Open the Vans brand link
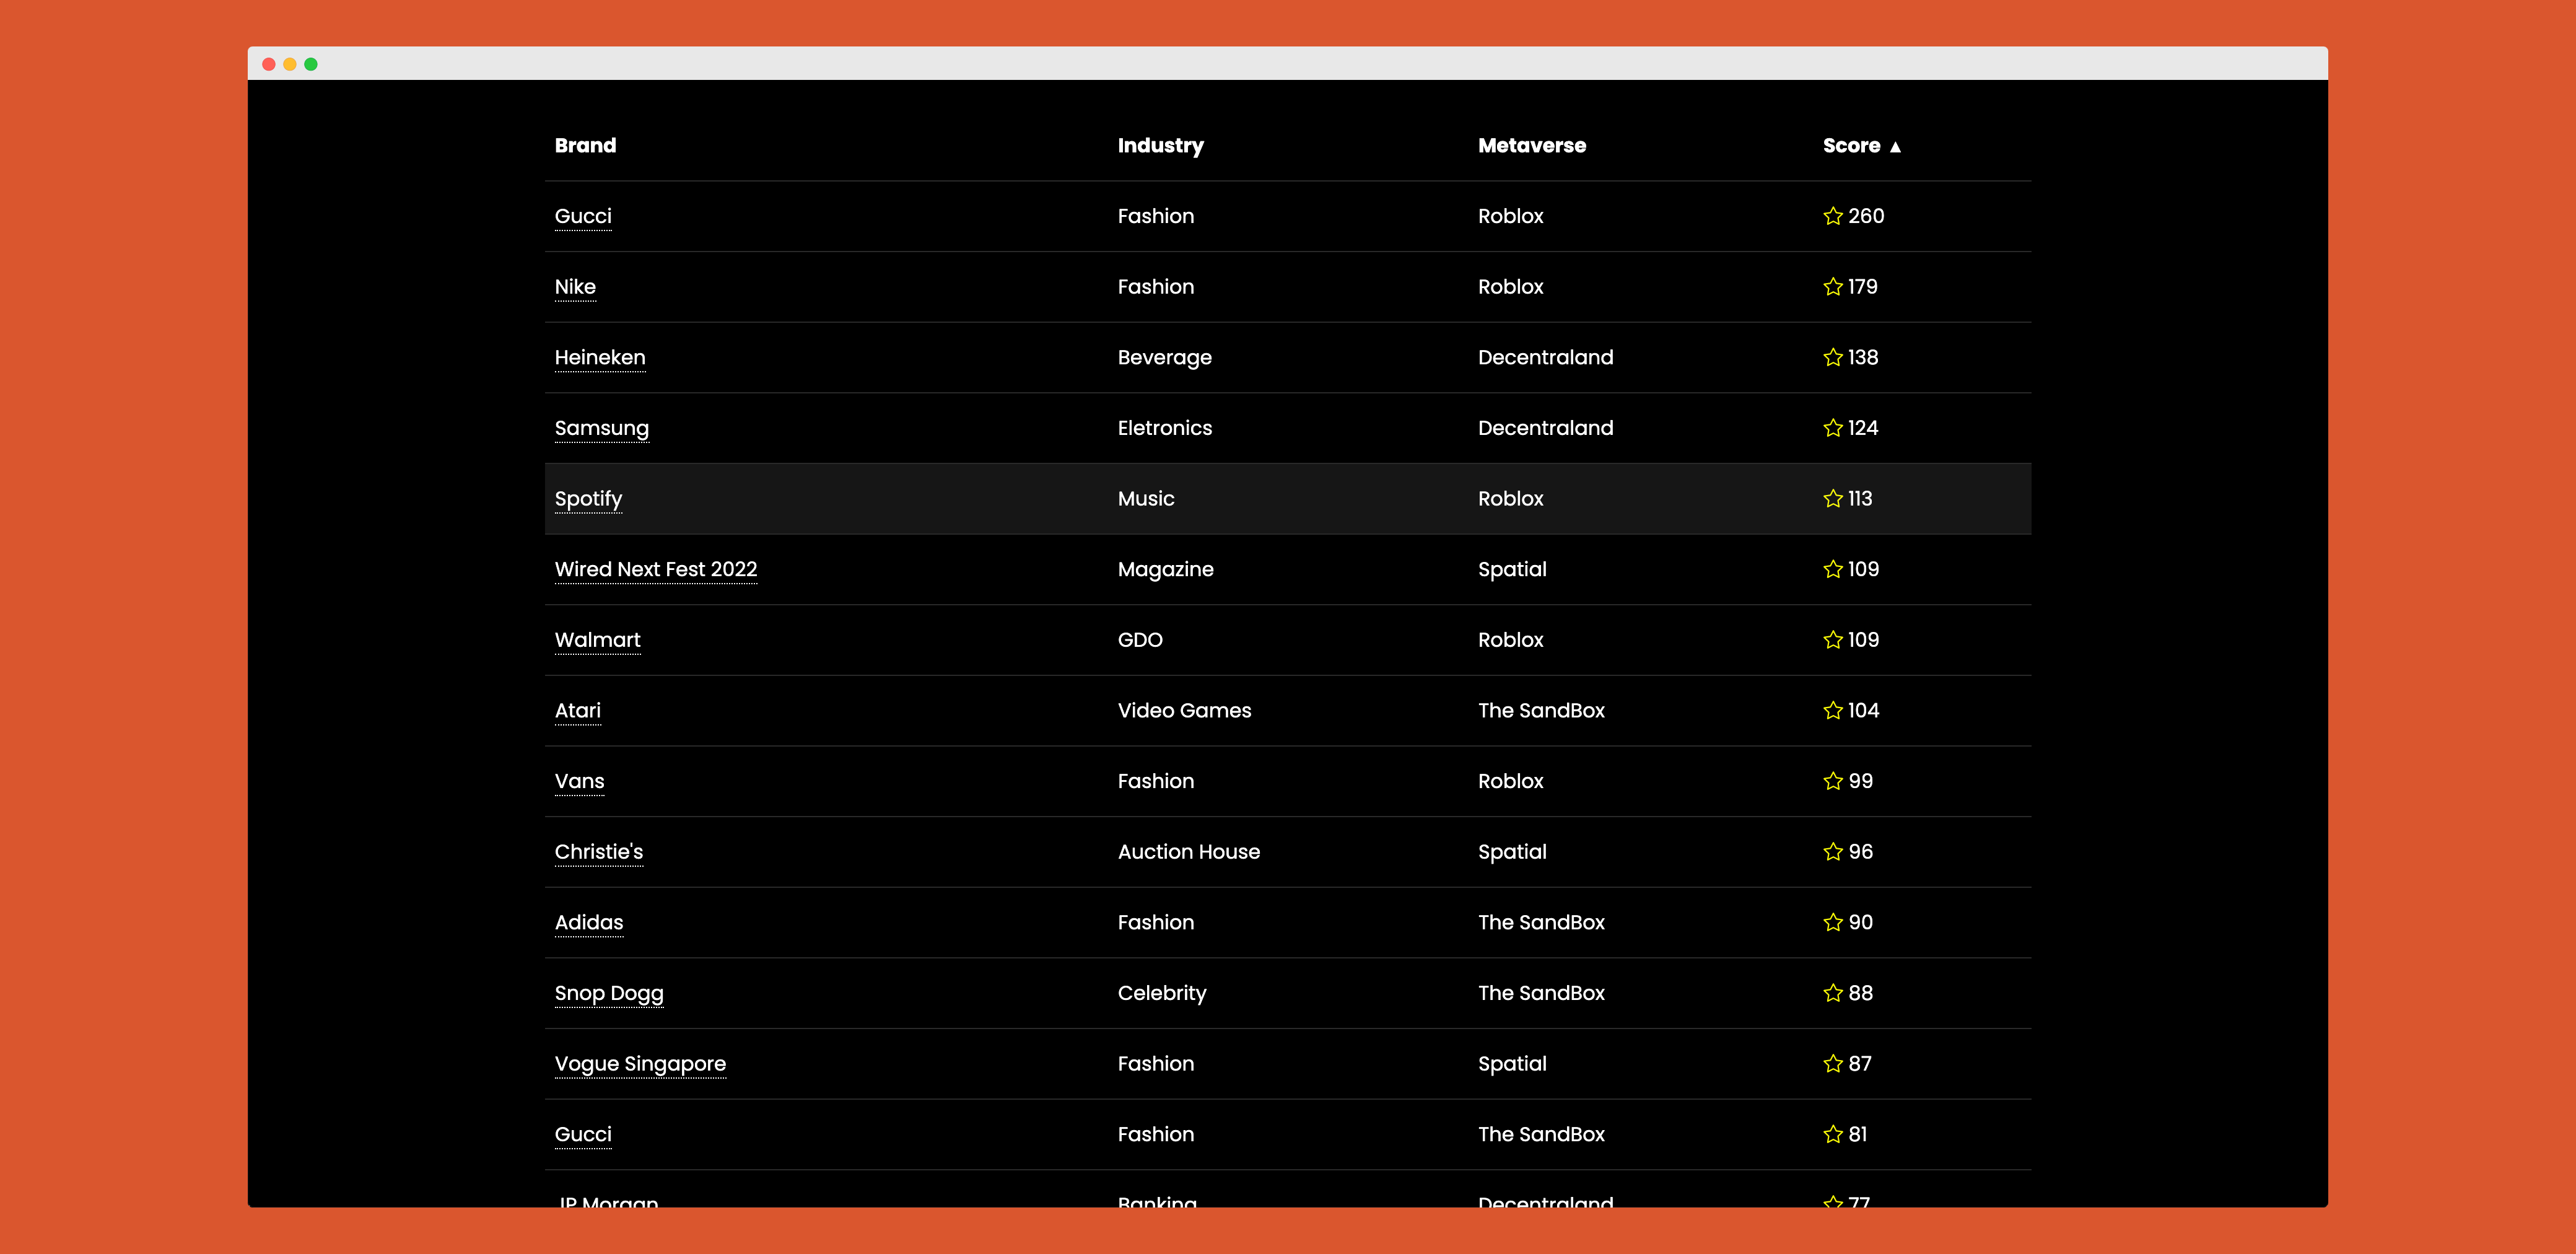This screenshot has width=2576, height=1254. (x=579, y=781)
